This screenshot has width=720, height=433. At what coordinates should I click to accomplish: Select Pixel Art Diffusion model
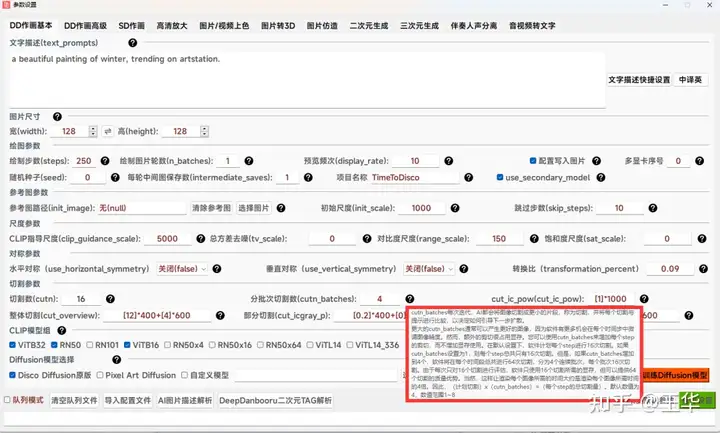100,375
